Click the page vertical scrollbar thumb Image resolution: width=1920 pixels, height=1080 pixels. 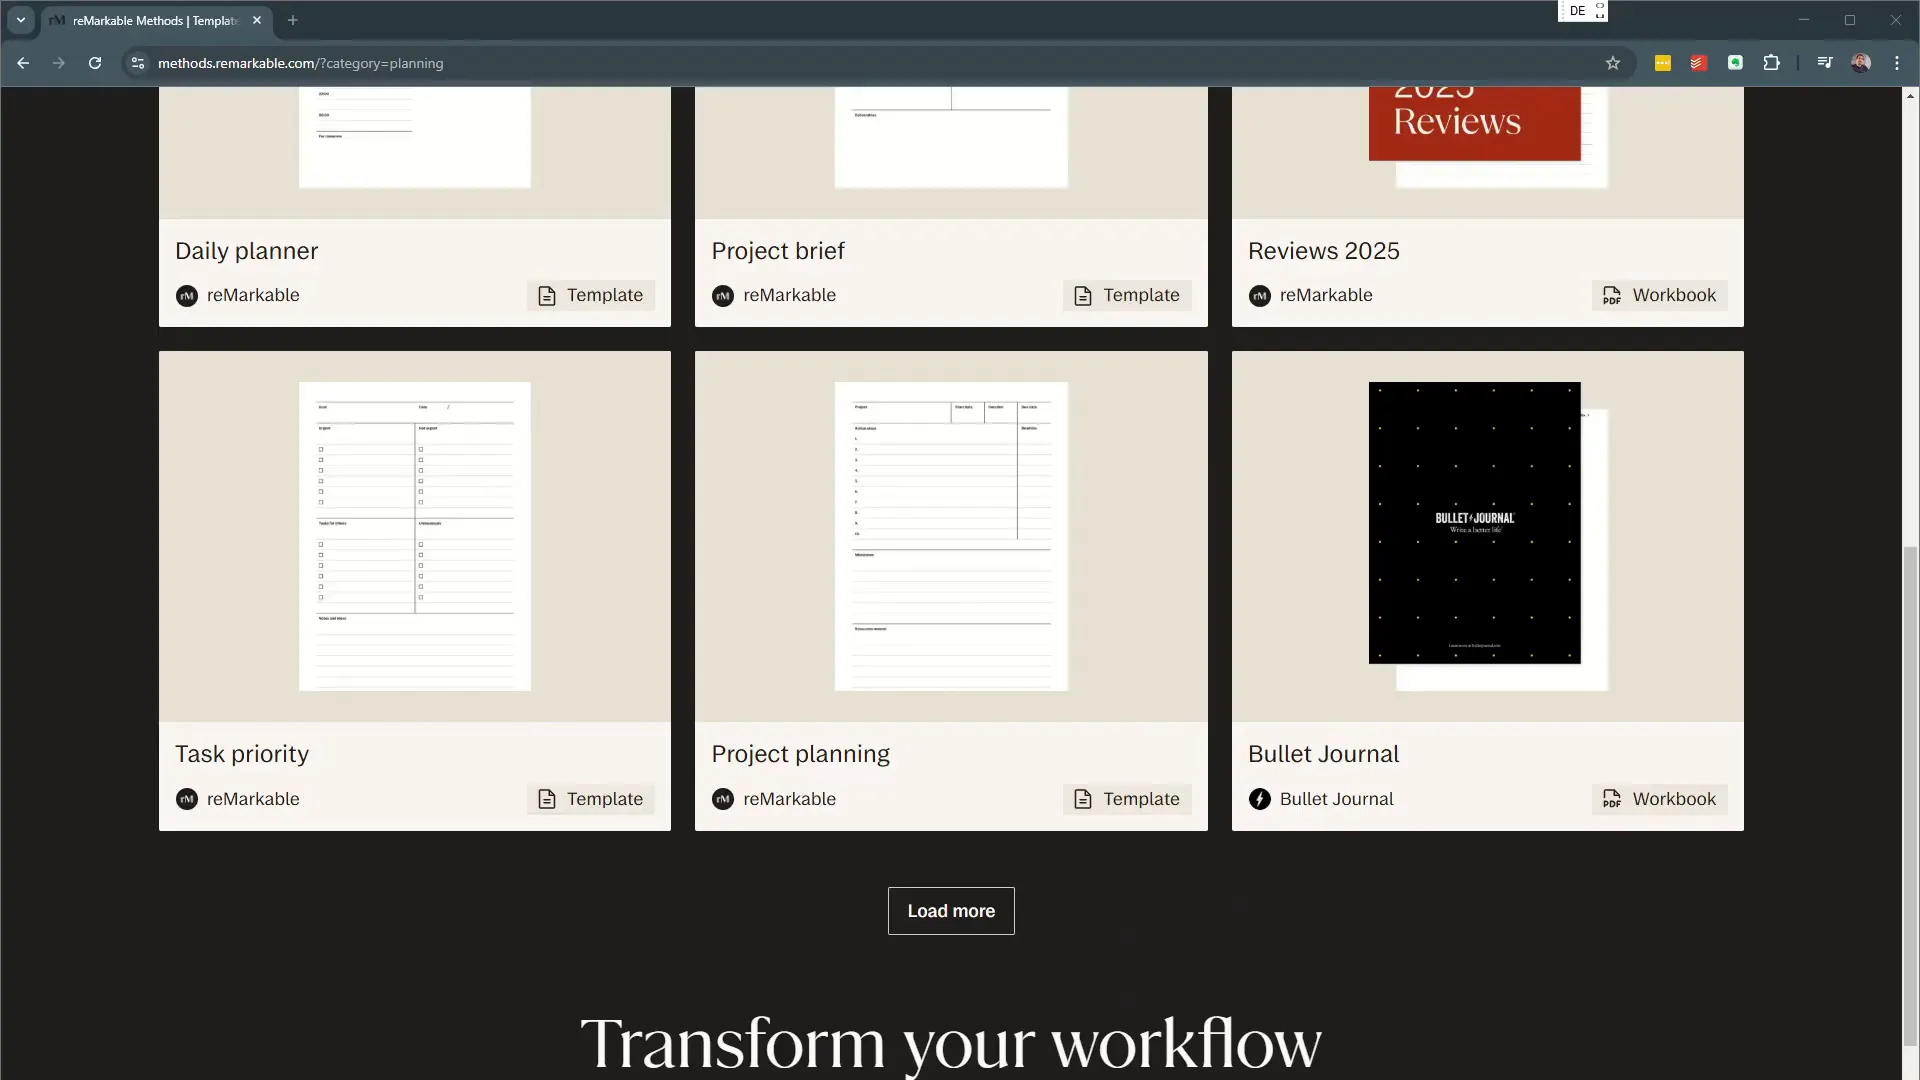[1911, 795]
